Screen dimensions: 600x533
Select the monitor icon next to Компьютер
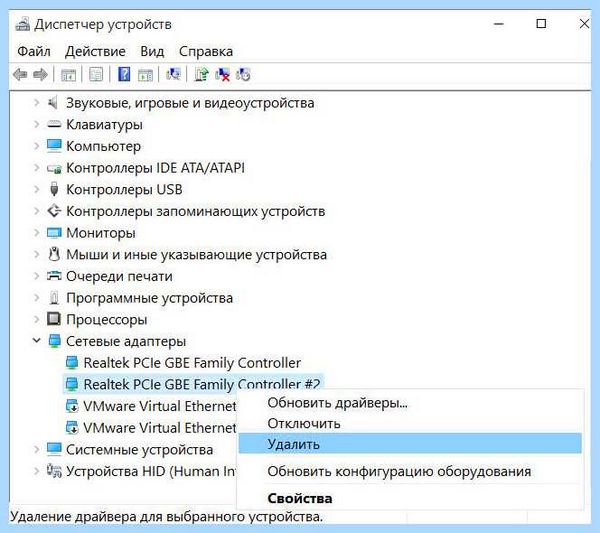pyautogui.click(x=54, y=146)
